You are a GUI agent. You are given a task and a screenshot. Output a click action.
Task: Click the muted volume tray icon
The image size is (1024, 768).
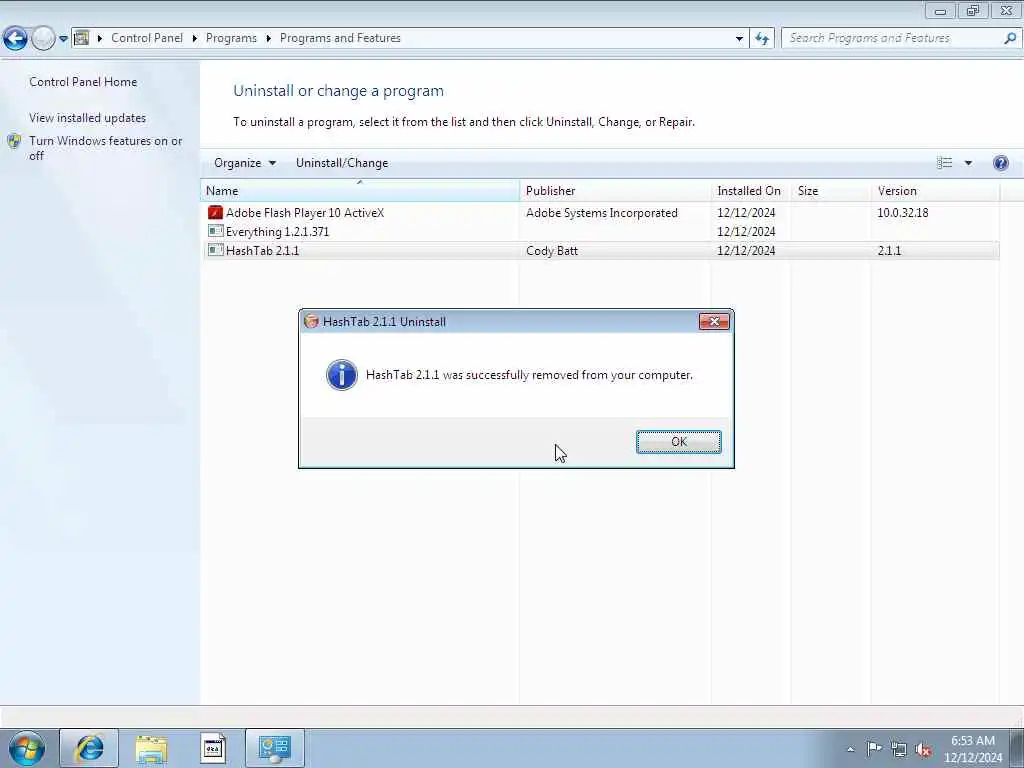pos(923,749)
